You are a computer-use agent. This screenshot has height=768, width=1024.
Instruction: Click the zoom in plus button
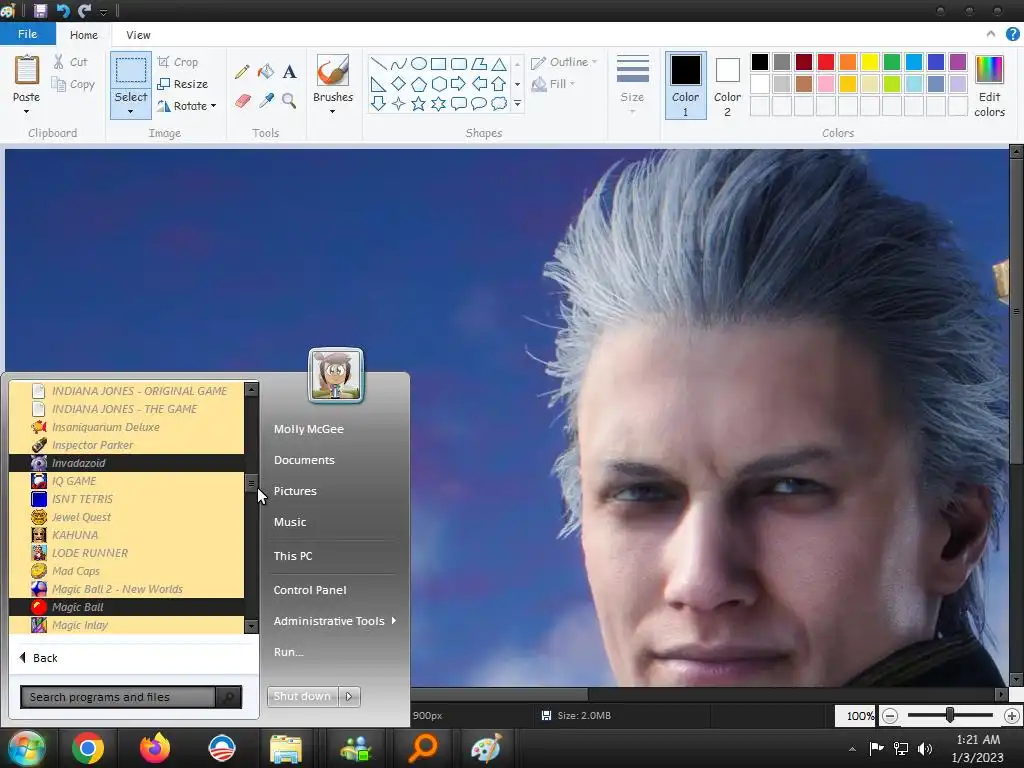coord(1012,716)
